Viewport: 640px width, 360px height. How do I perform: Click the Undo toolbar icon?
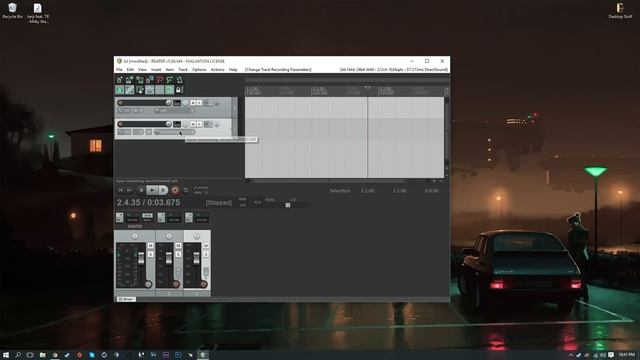pos(160,80)
